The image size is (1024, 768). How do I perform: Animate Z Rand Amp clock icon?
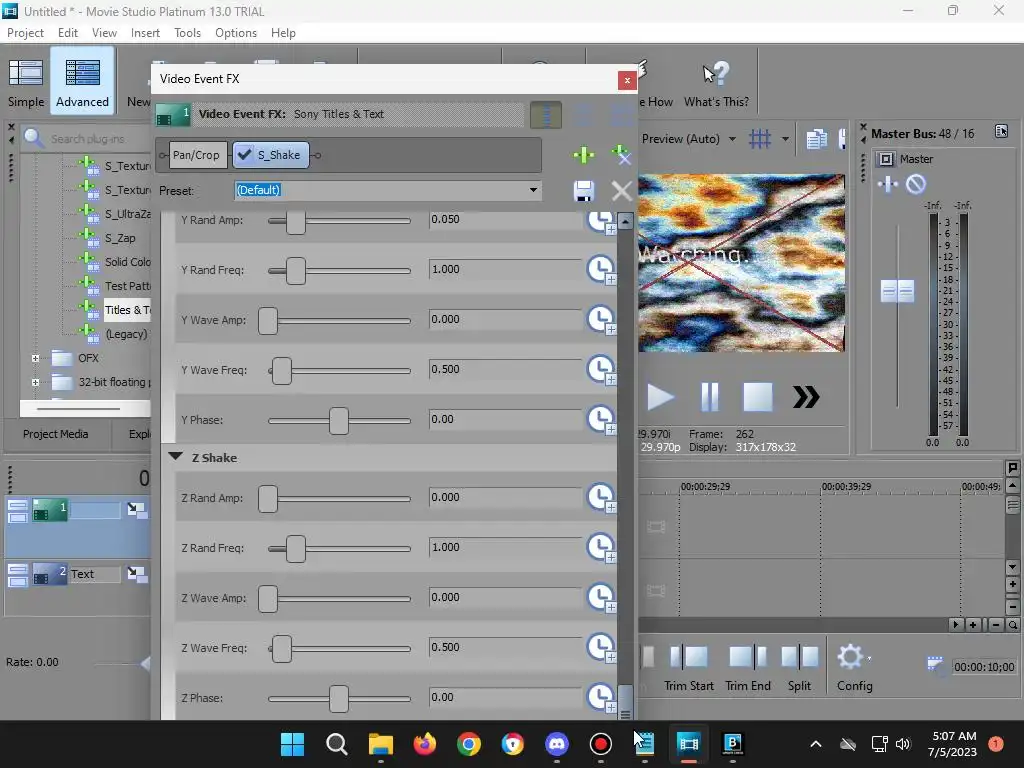[x=600, y=497]
